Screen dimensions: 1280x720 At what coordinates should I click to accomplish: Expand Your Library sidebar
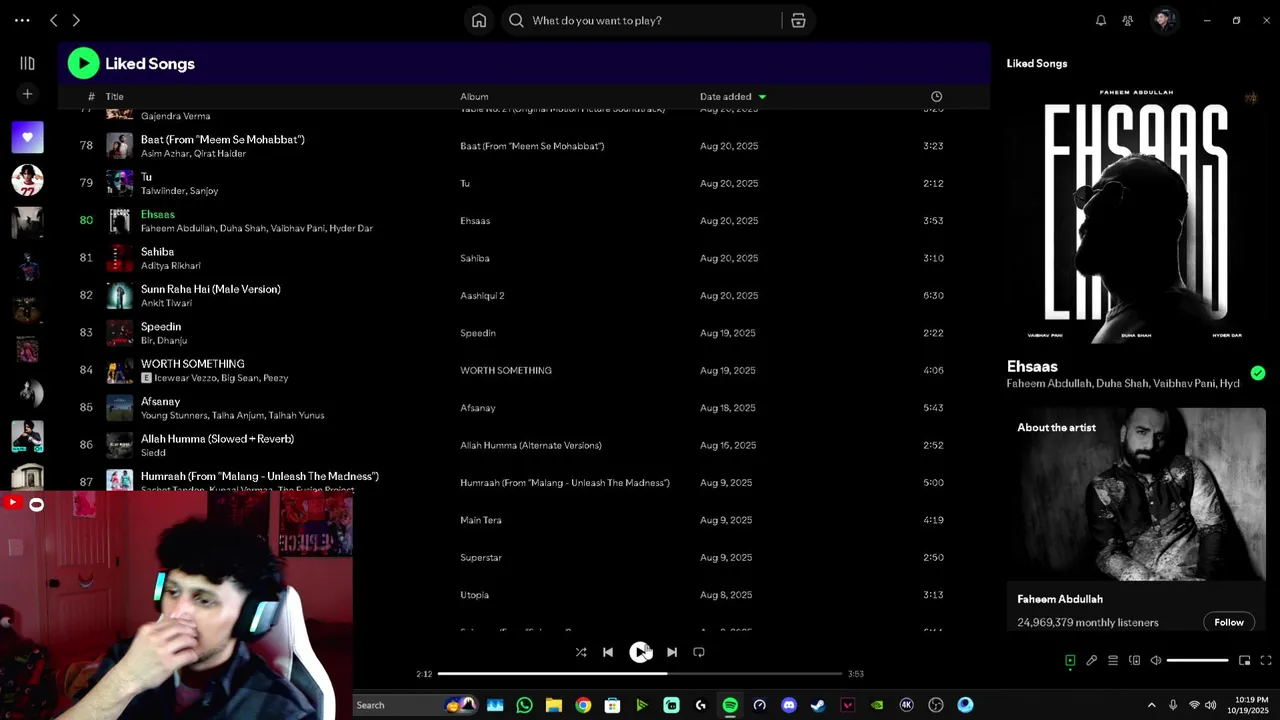27,63
